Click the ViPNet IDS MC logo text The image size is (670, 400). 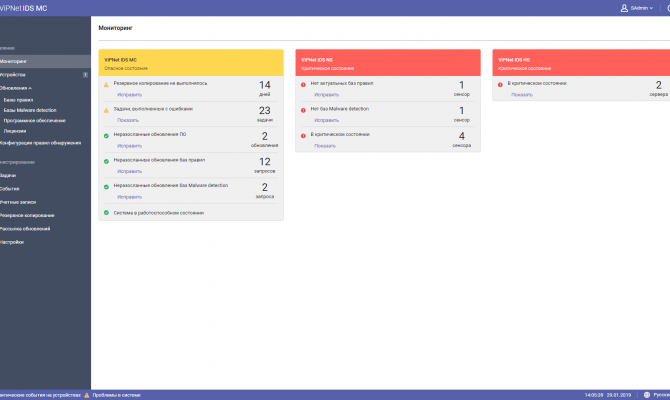[x=24, y=8]
